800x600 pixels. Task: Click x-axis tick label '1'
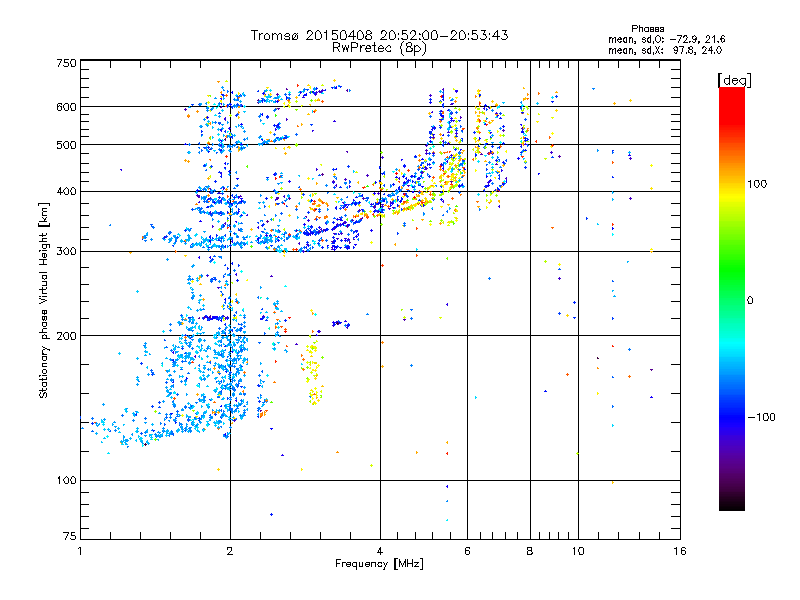pyautogui.click(x=80, y=551)
